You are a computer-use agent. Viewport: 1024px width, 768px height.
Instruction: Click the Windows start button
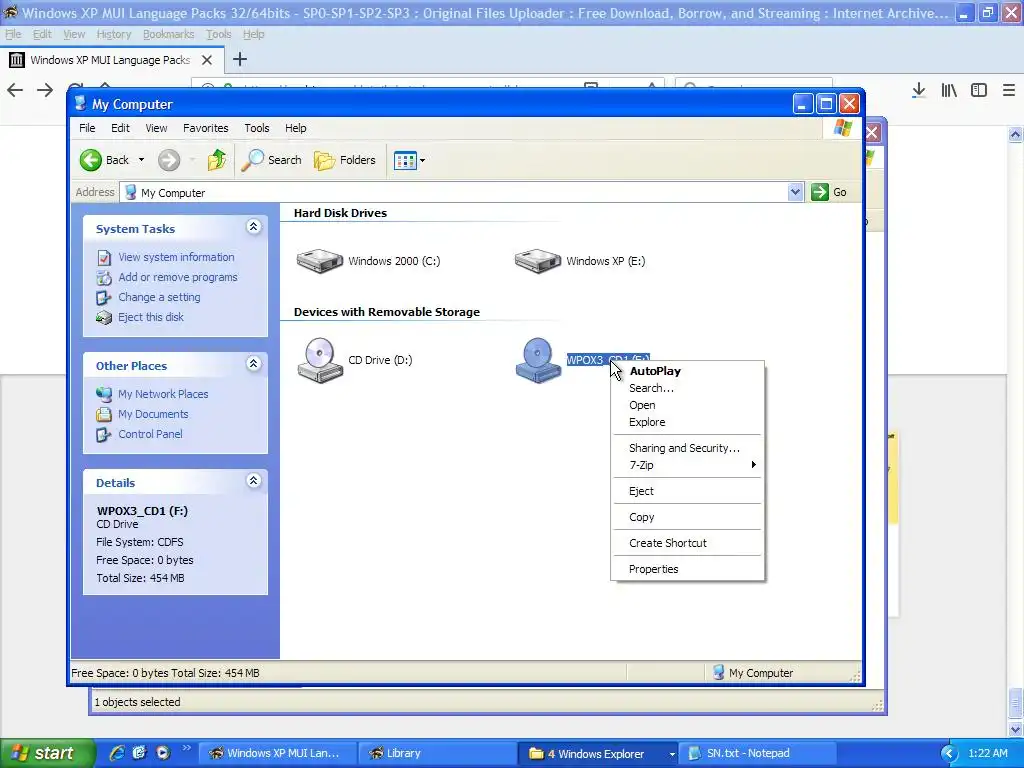pyautogui.click(x=46, y=753)
